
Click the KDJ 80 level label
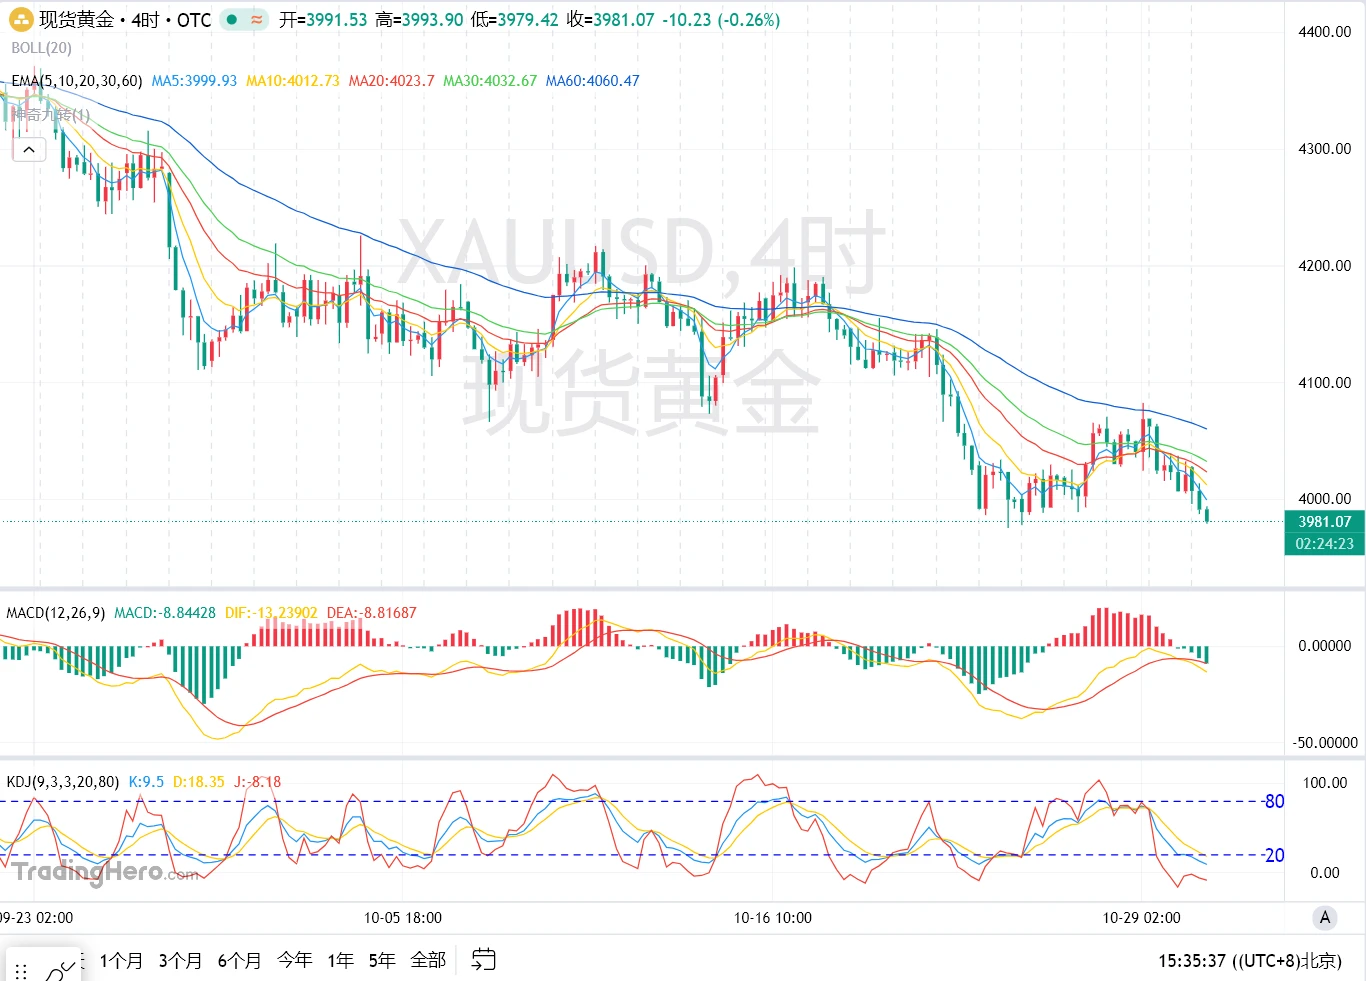tap(1273, 801)
